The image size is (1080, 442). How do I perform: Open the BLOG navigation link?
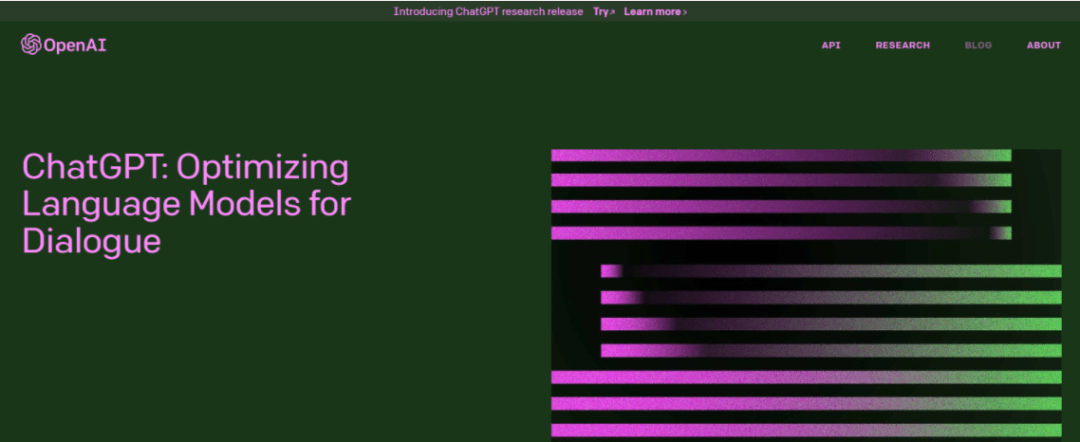(978, 45)
